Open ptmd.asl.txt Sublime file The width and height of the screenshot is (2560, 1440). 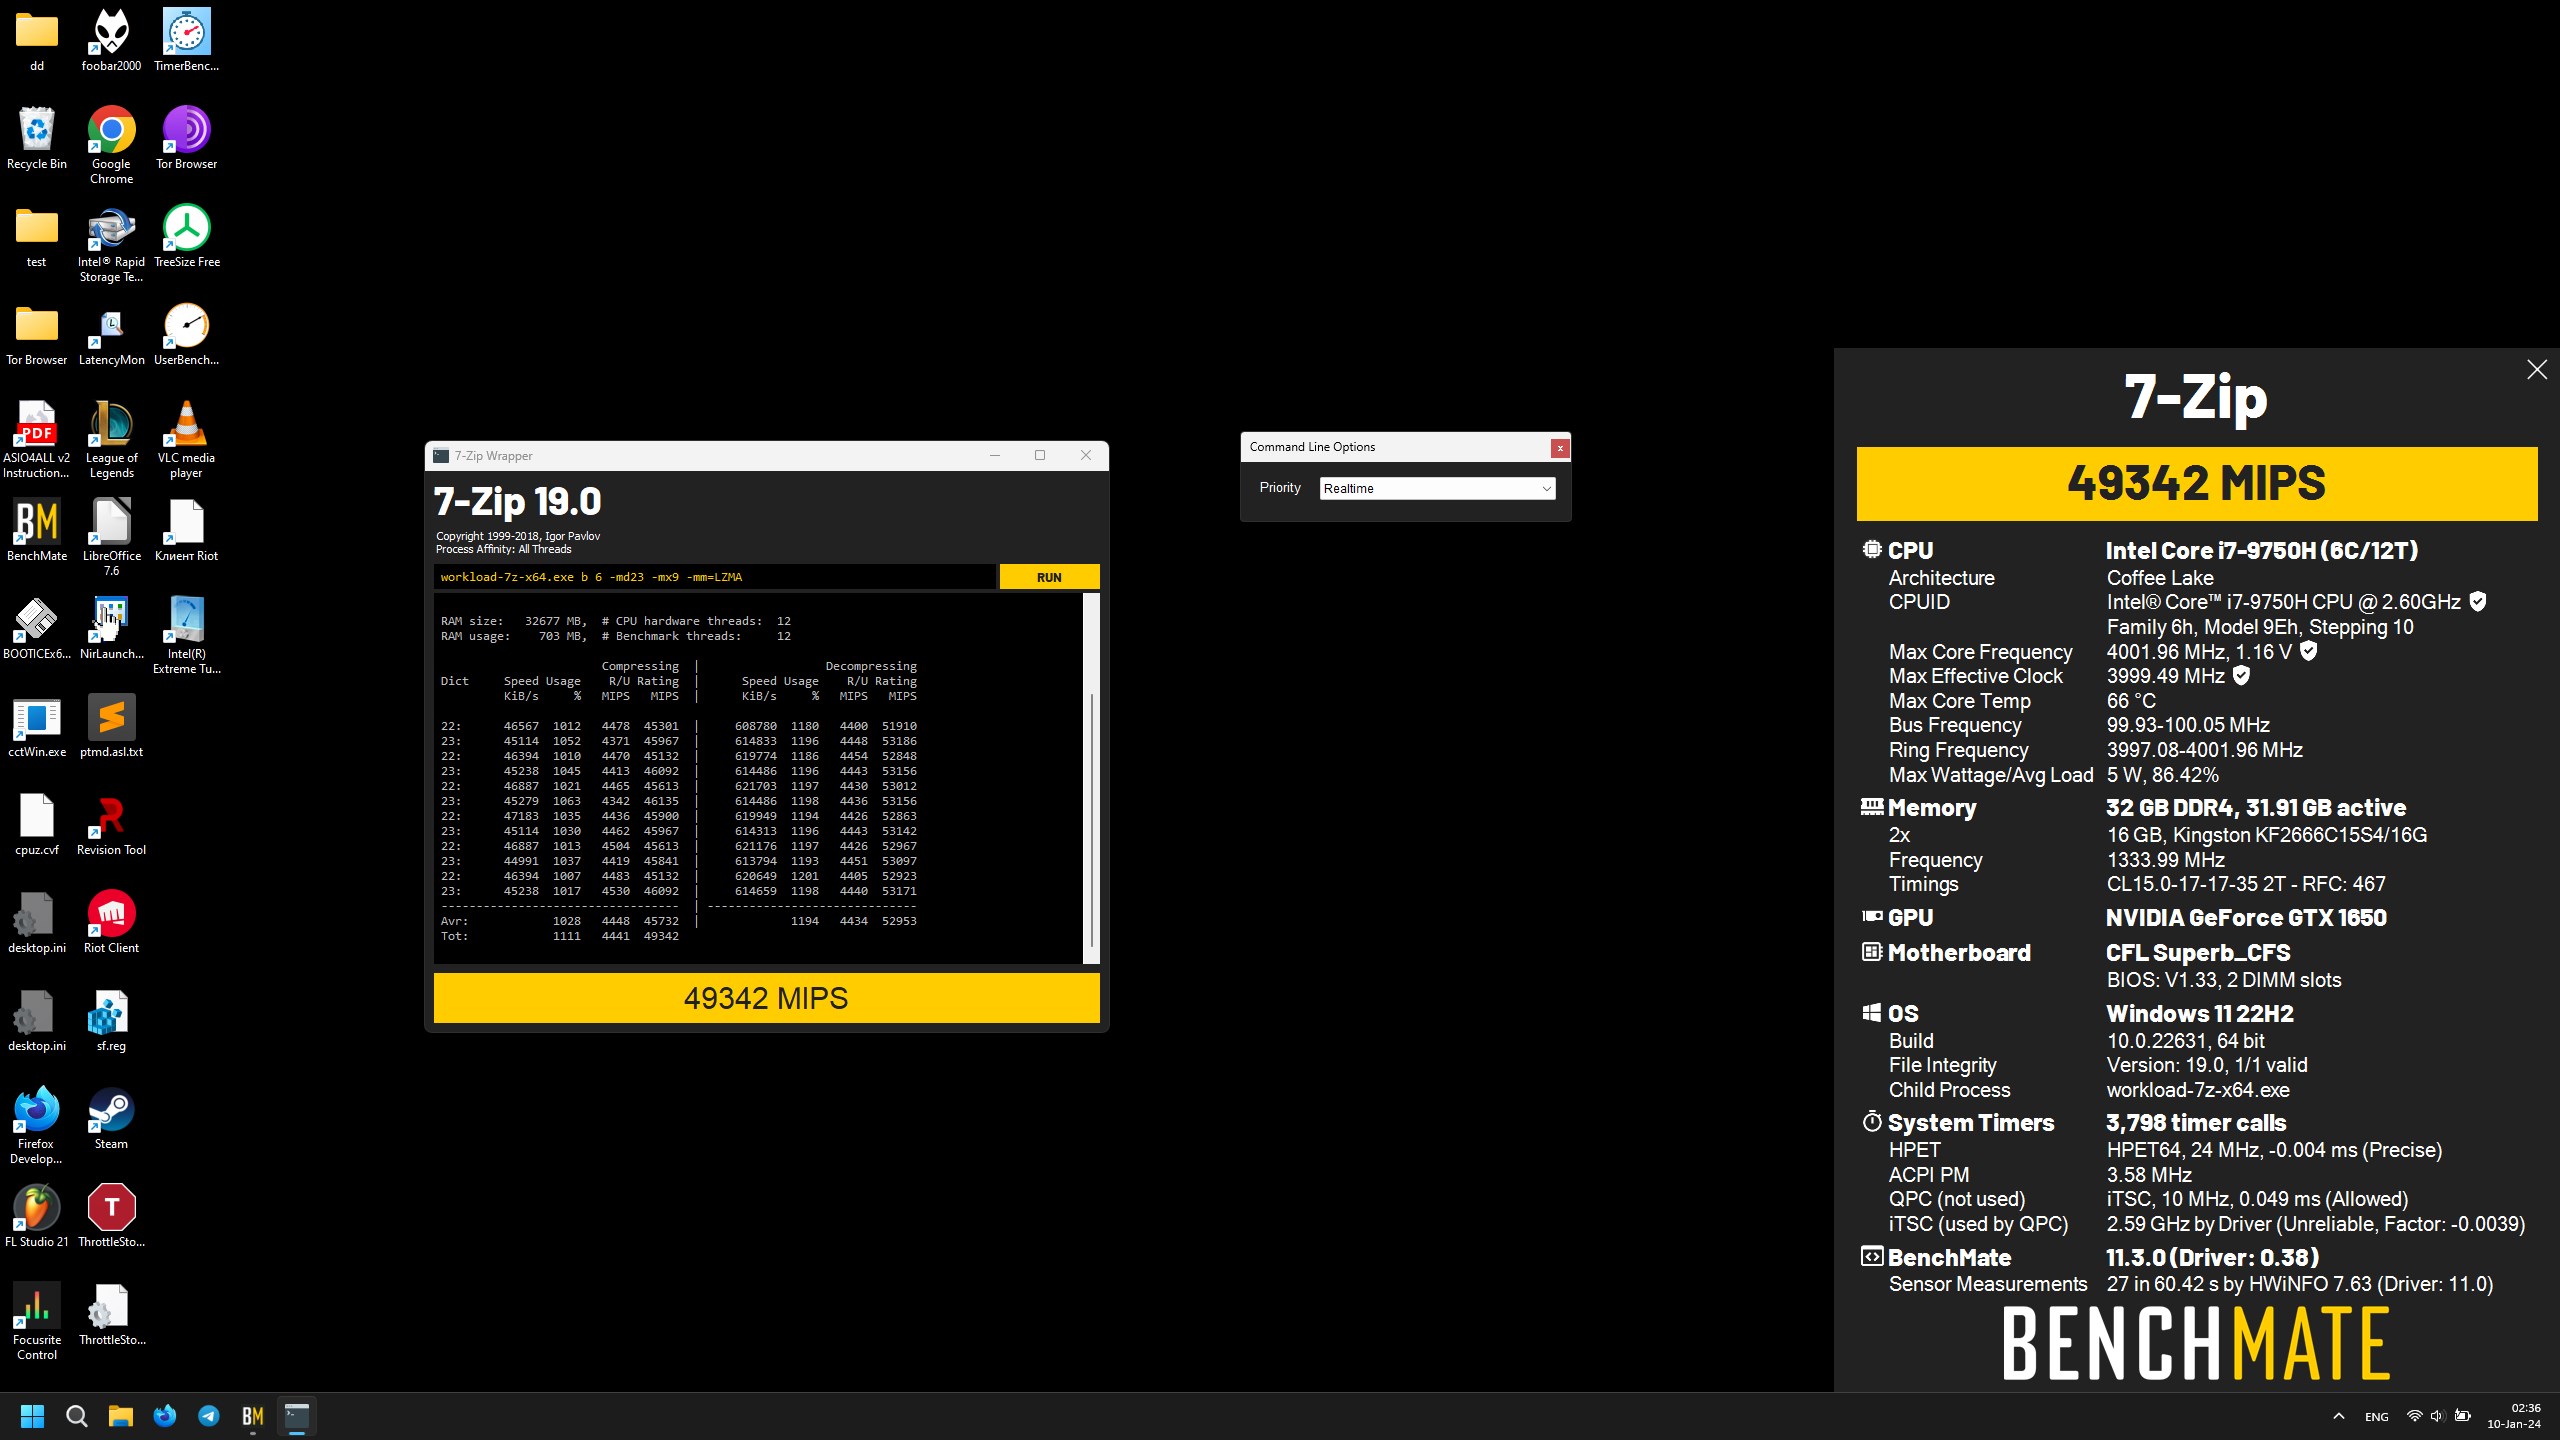coord(111,726)
